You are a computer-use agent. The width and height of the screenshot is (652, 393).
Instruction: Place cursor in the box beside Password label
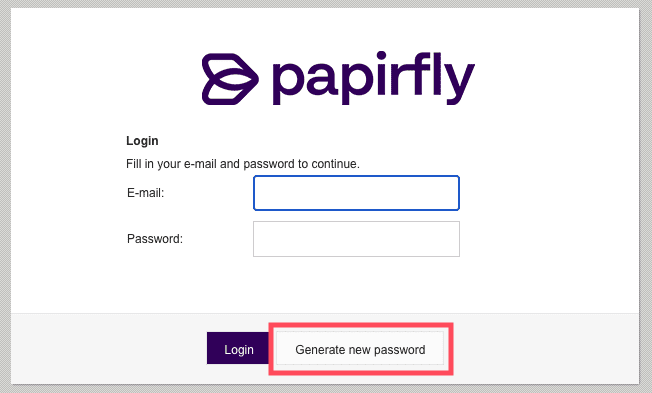(x=356, y=239)
